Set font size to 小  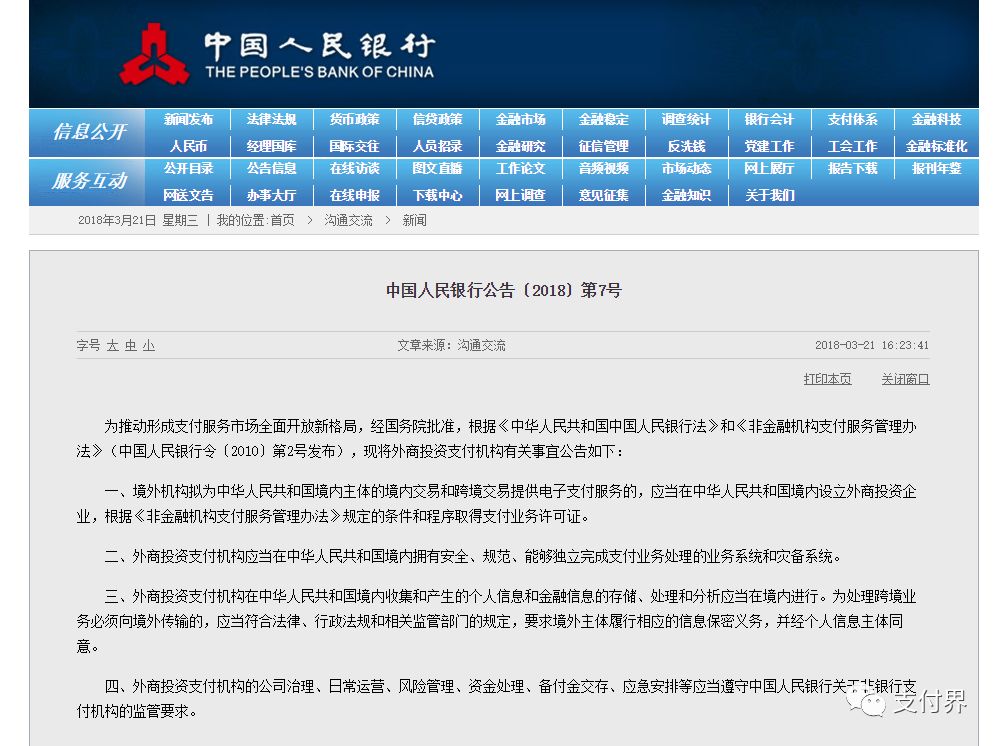[149, 346]
